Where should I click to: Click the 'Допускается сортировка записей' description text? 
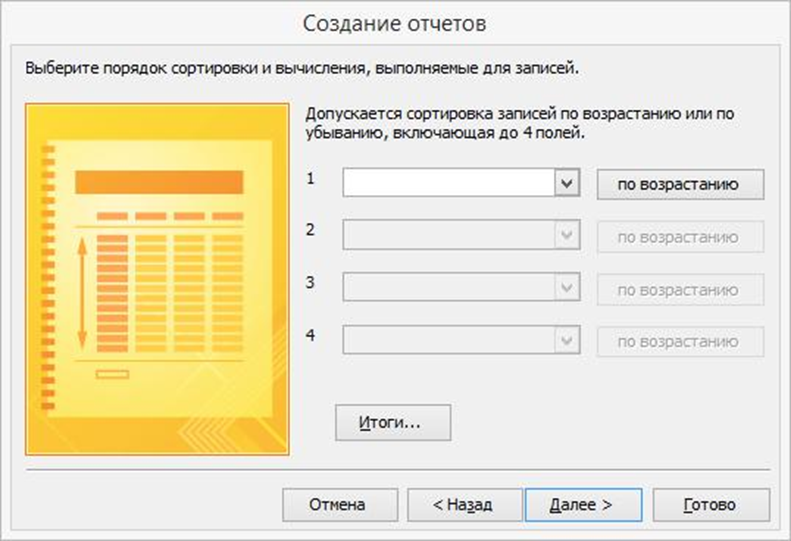(x=520, y=123)
